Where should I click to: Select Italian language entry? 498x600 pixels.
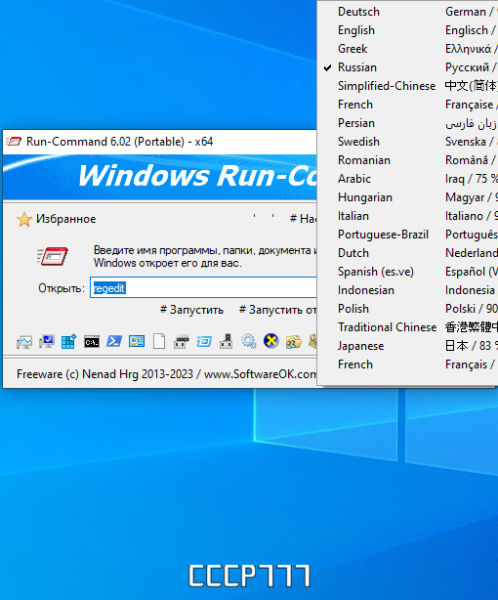(407, 216)
